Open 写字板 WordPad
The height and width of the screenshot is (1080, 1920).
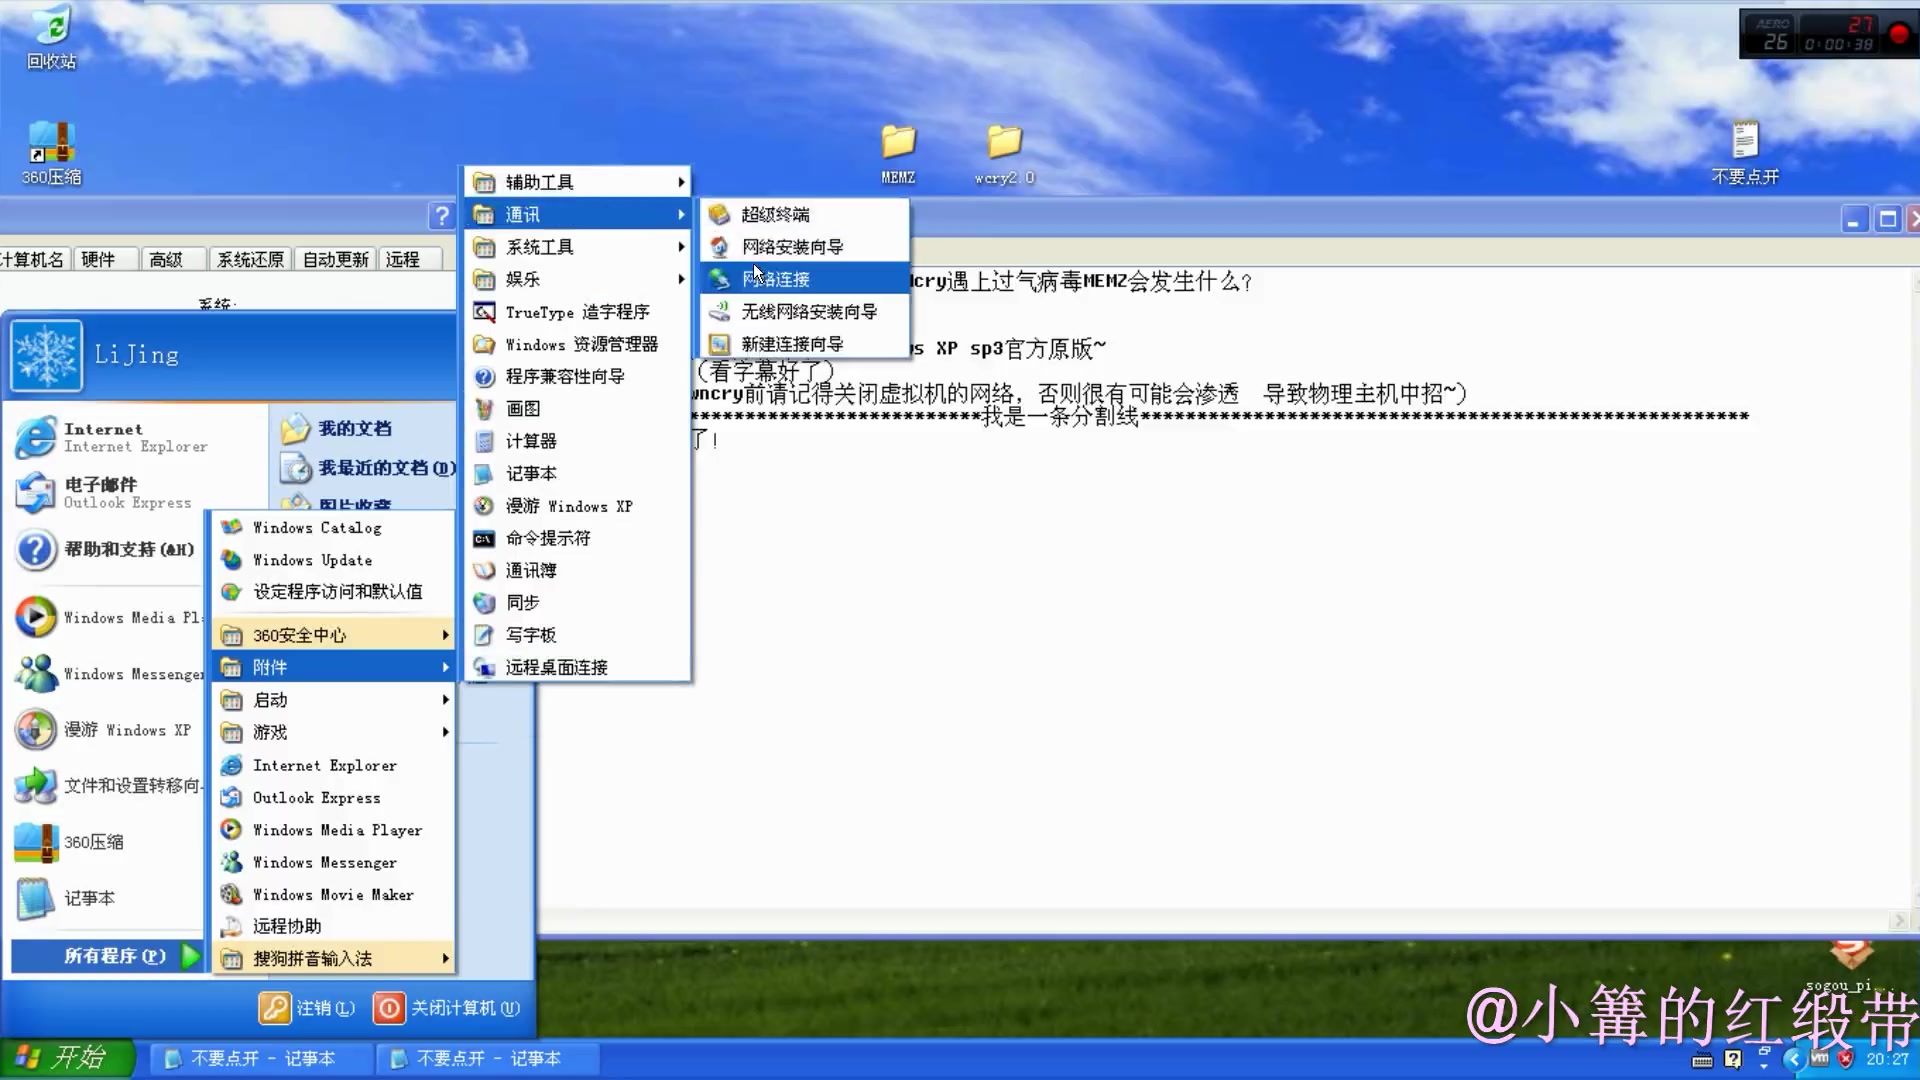pos(578,635)
